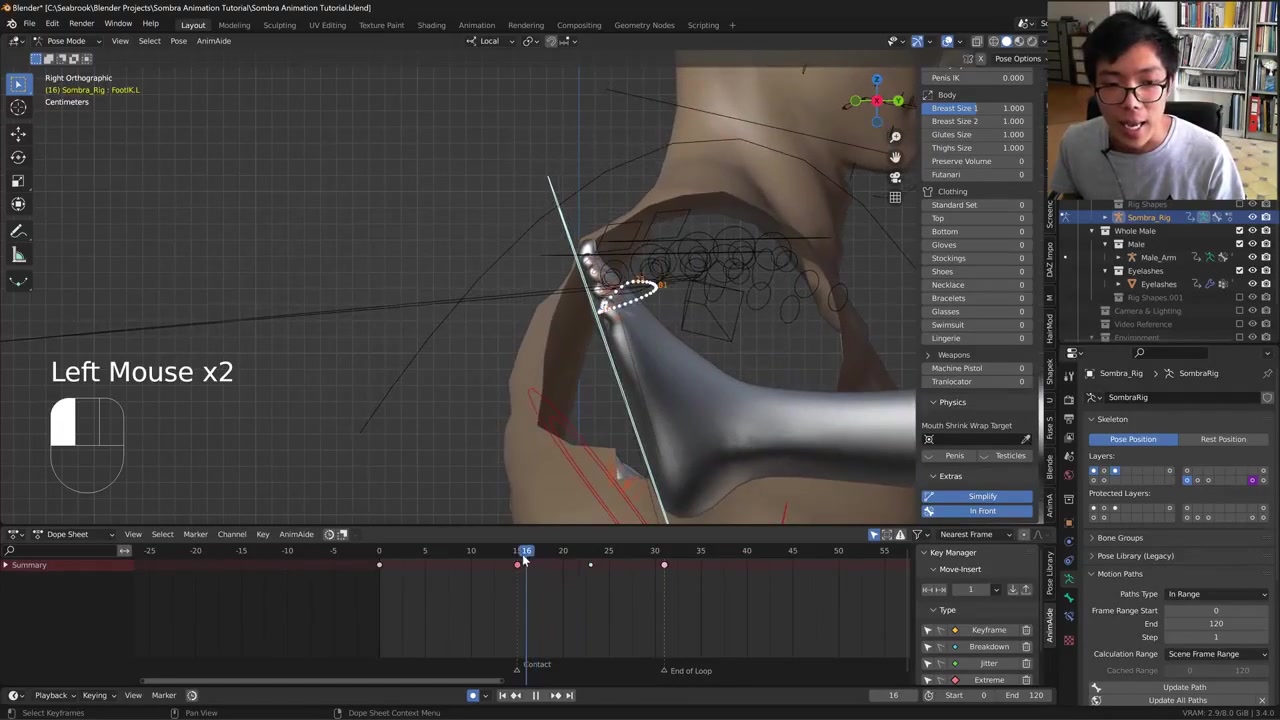The height and width of the screenshot is (720, 1280).
Task: Select the Scale tool in left toolbar
Action: 18,181
